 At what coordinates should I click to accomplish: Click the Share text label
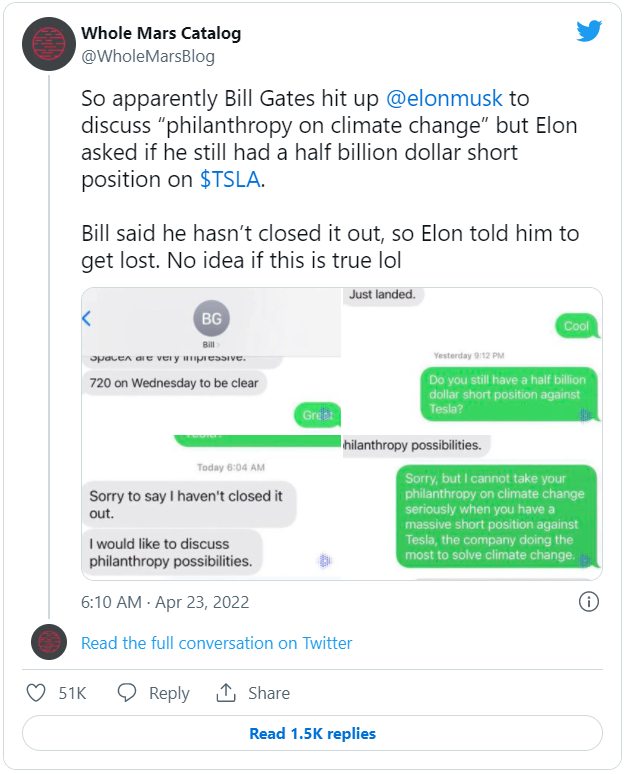pyautogui.click(x=268, y=693)
